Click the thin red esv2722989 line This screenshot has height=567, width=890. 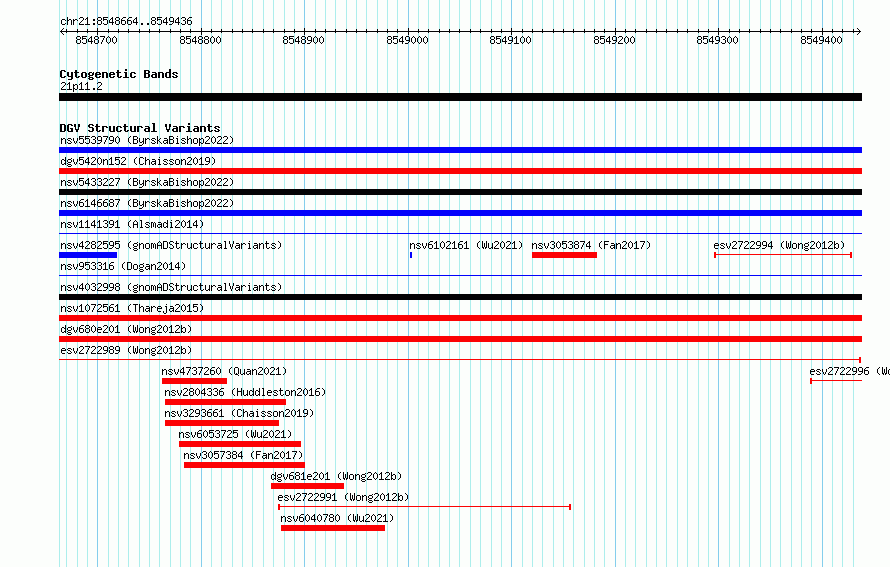(460, 360)
